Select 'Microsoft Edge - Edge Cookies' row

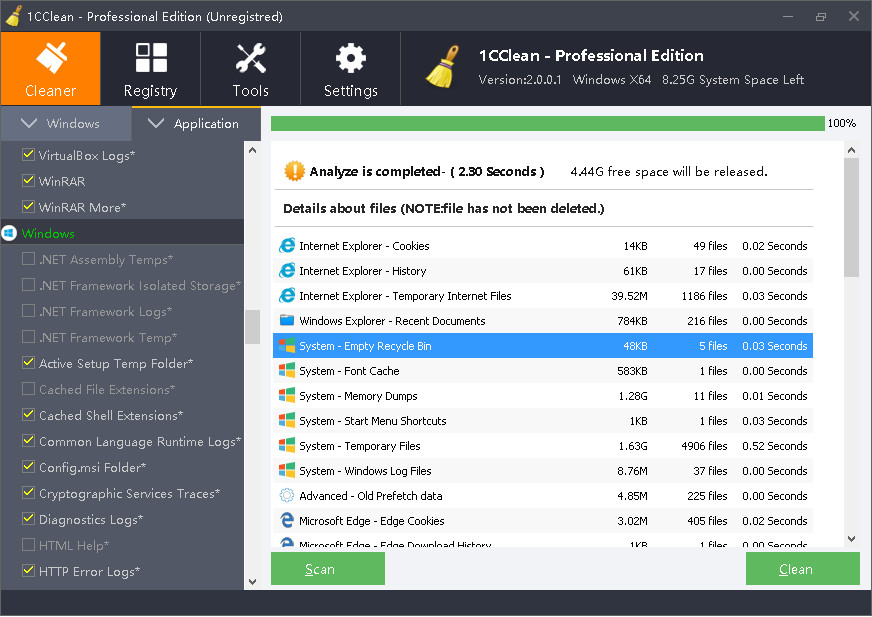[x=543, y=521]
